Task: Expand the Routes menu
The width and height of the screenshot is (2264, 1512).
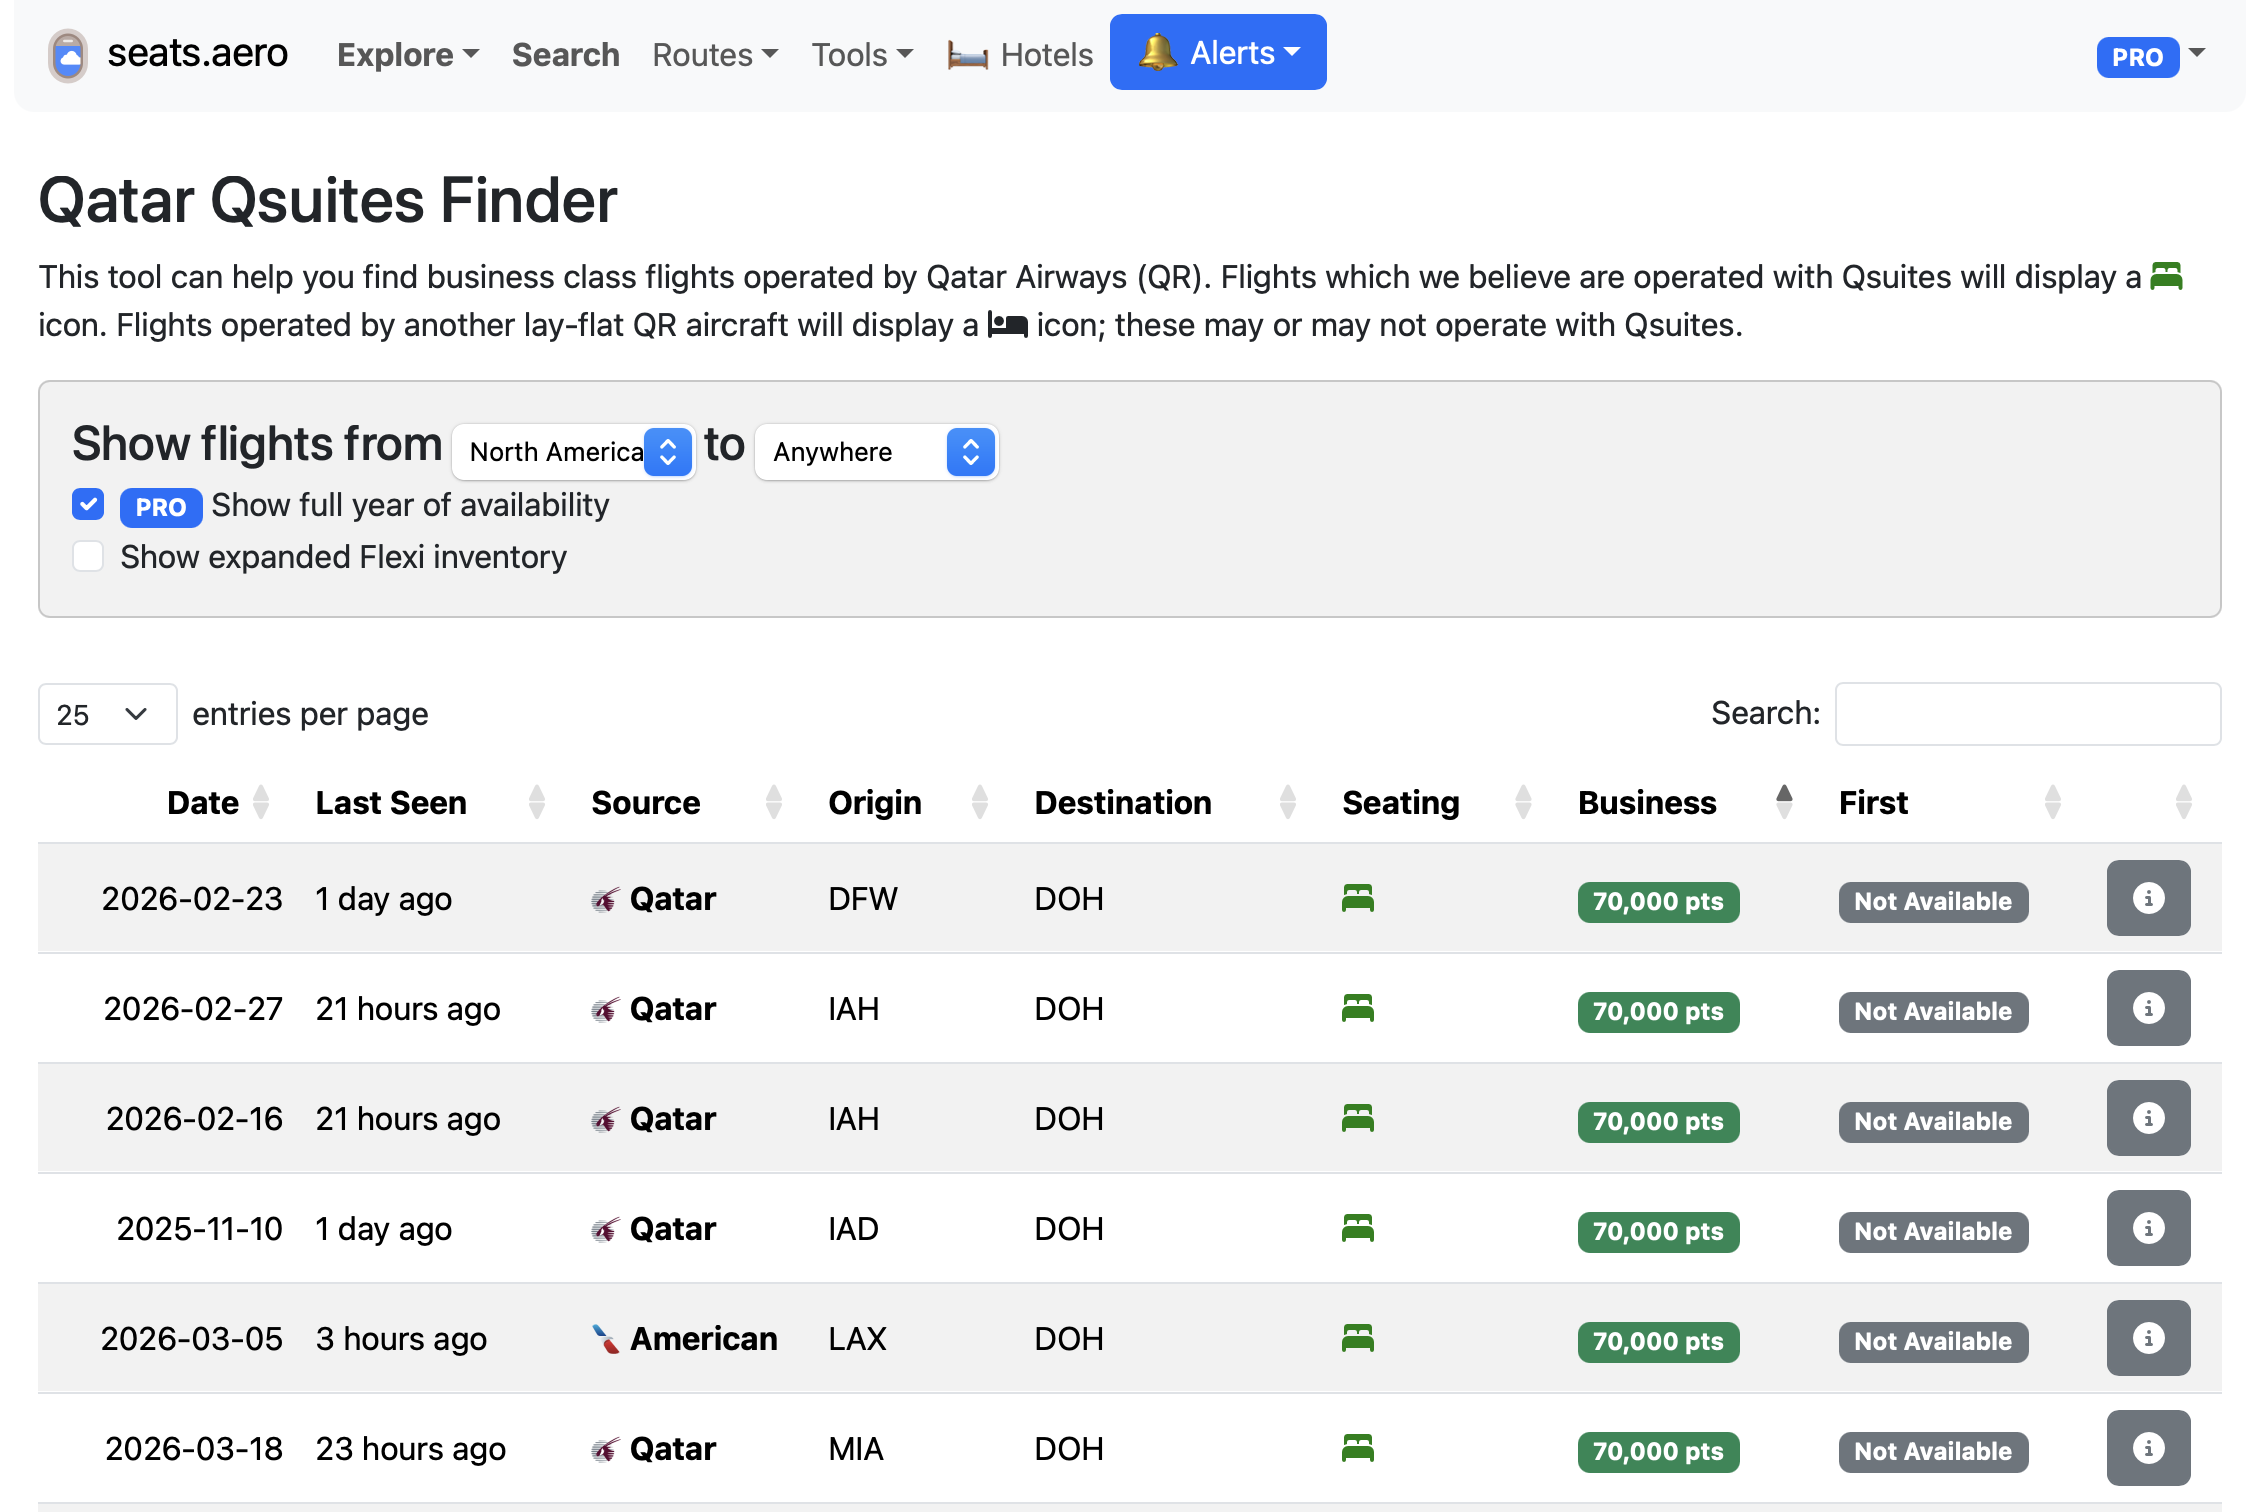Action: point(715,54)
